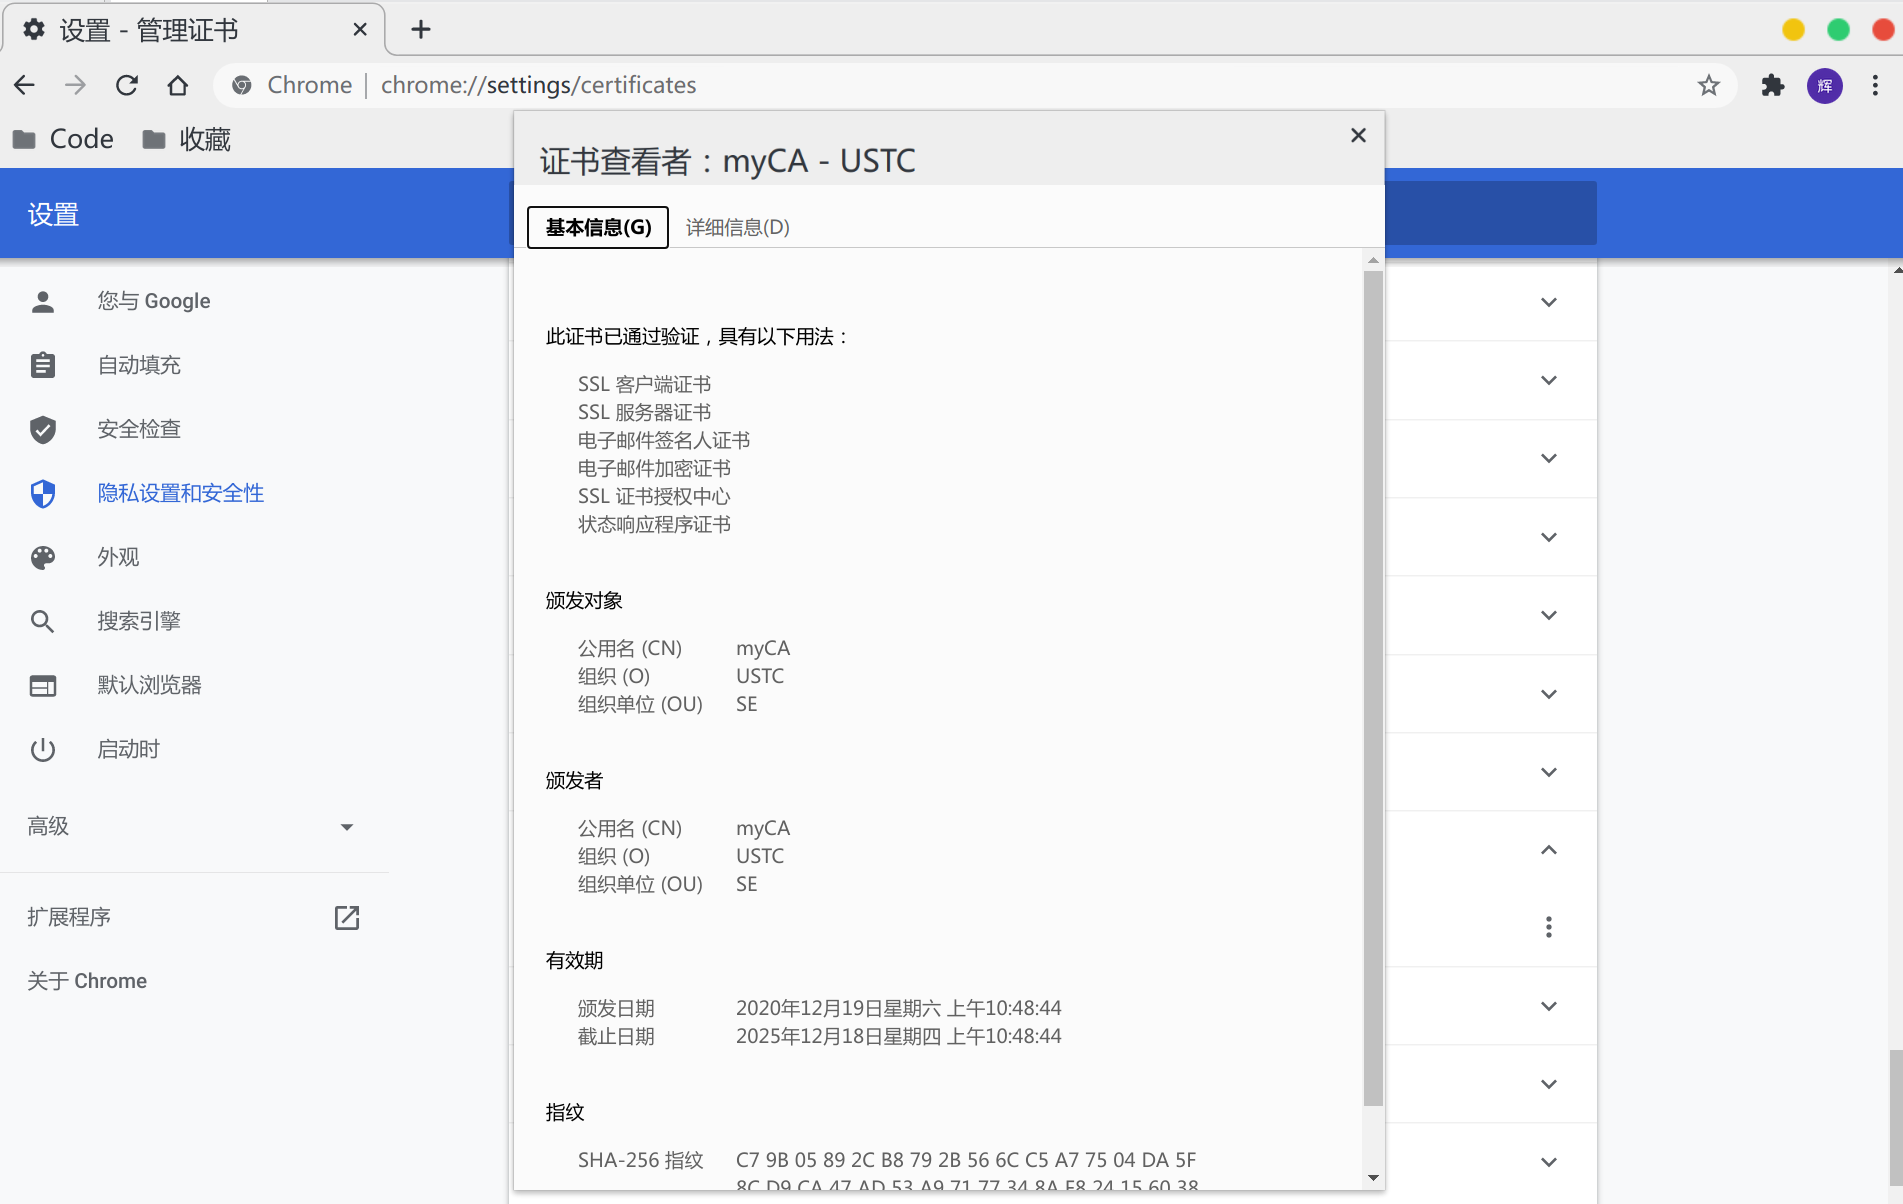Click the clipboard icon beside 自动填充
The height and width of the screenshot is (1204, 1903).
point(43,366)
